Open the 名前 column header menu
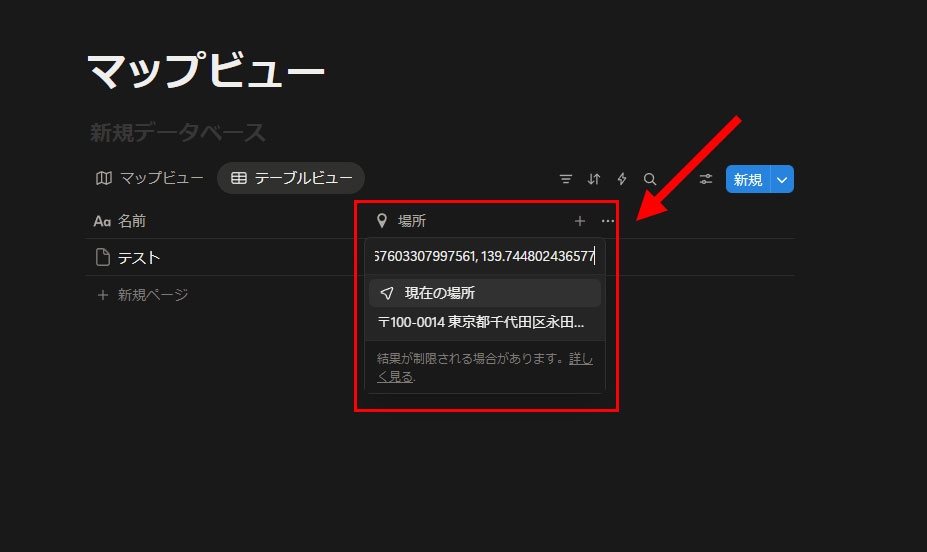 [x=132, y=221]
